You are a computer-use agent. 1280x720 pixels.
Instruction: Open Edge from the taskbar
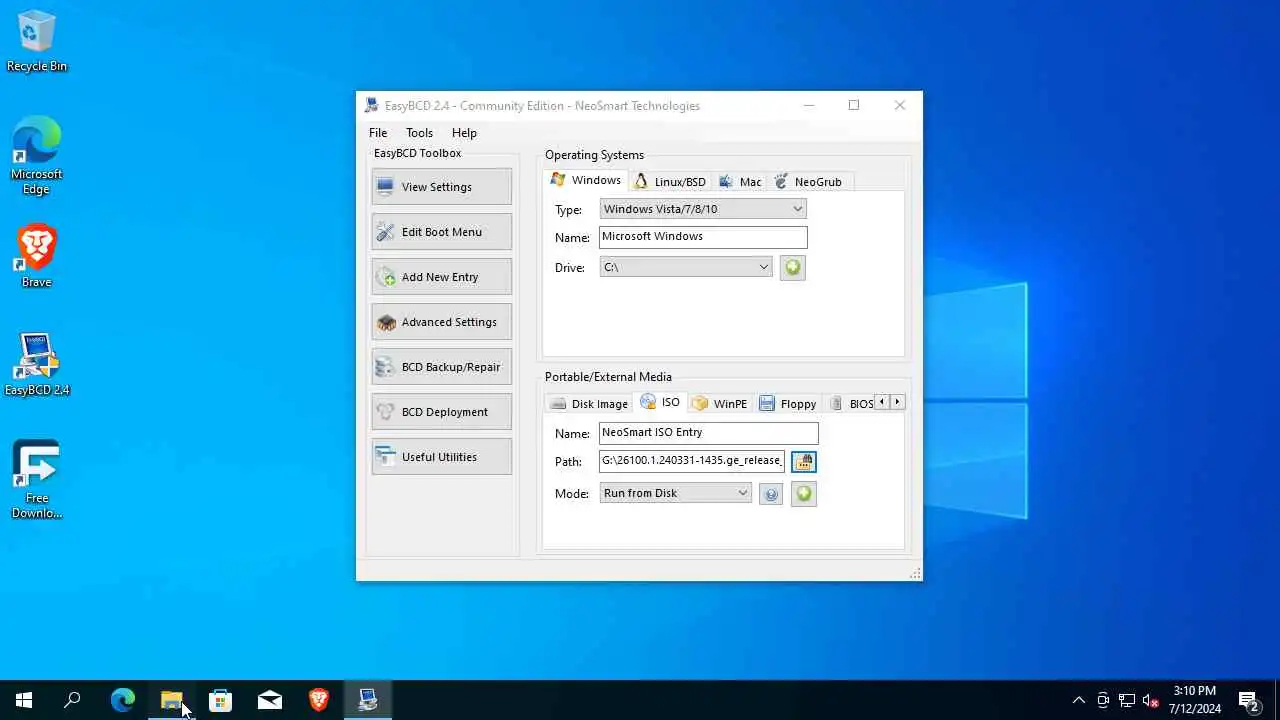click(x=122, y=700)
